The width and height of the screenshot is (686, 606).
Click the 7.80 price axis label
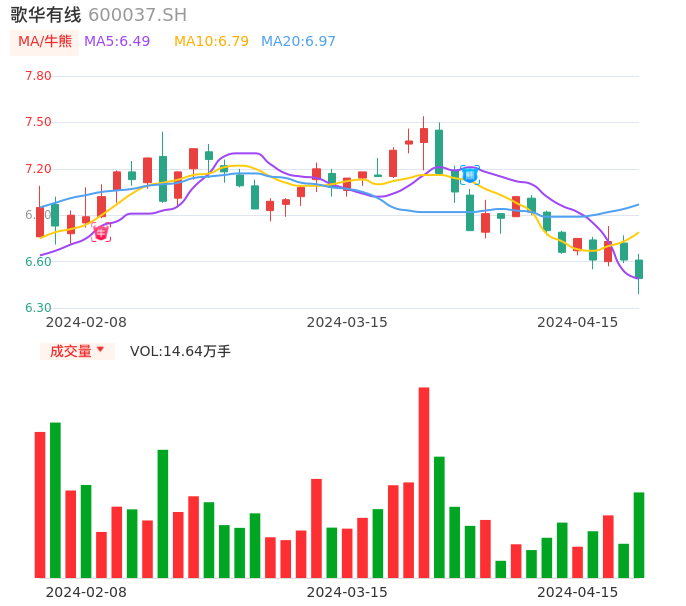point(38,76)
